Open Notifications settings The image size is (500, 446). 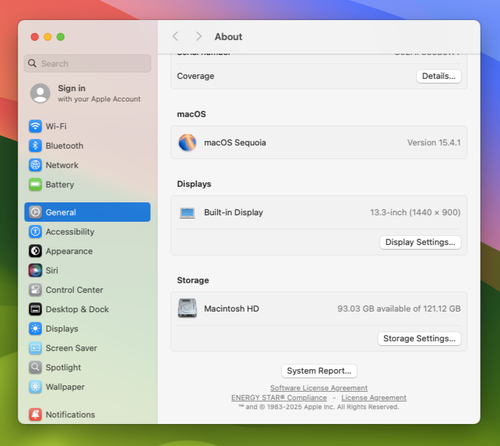click(87, 414)
